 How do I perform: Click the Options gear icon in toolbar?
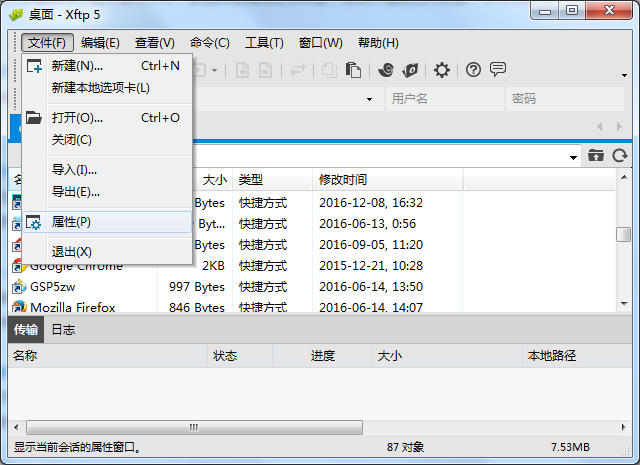(442, 70)
